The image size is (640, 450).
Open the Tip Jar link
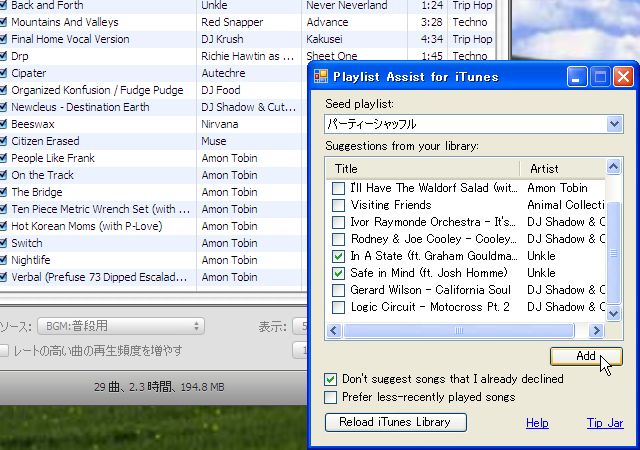point(605,423)
